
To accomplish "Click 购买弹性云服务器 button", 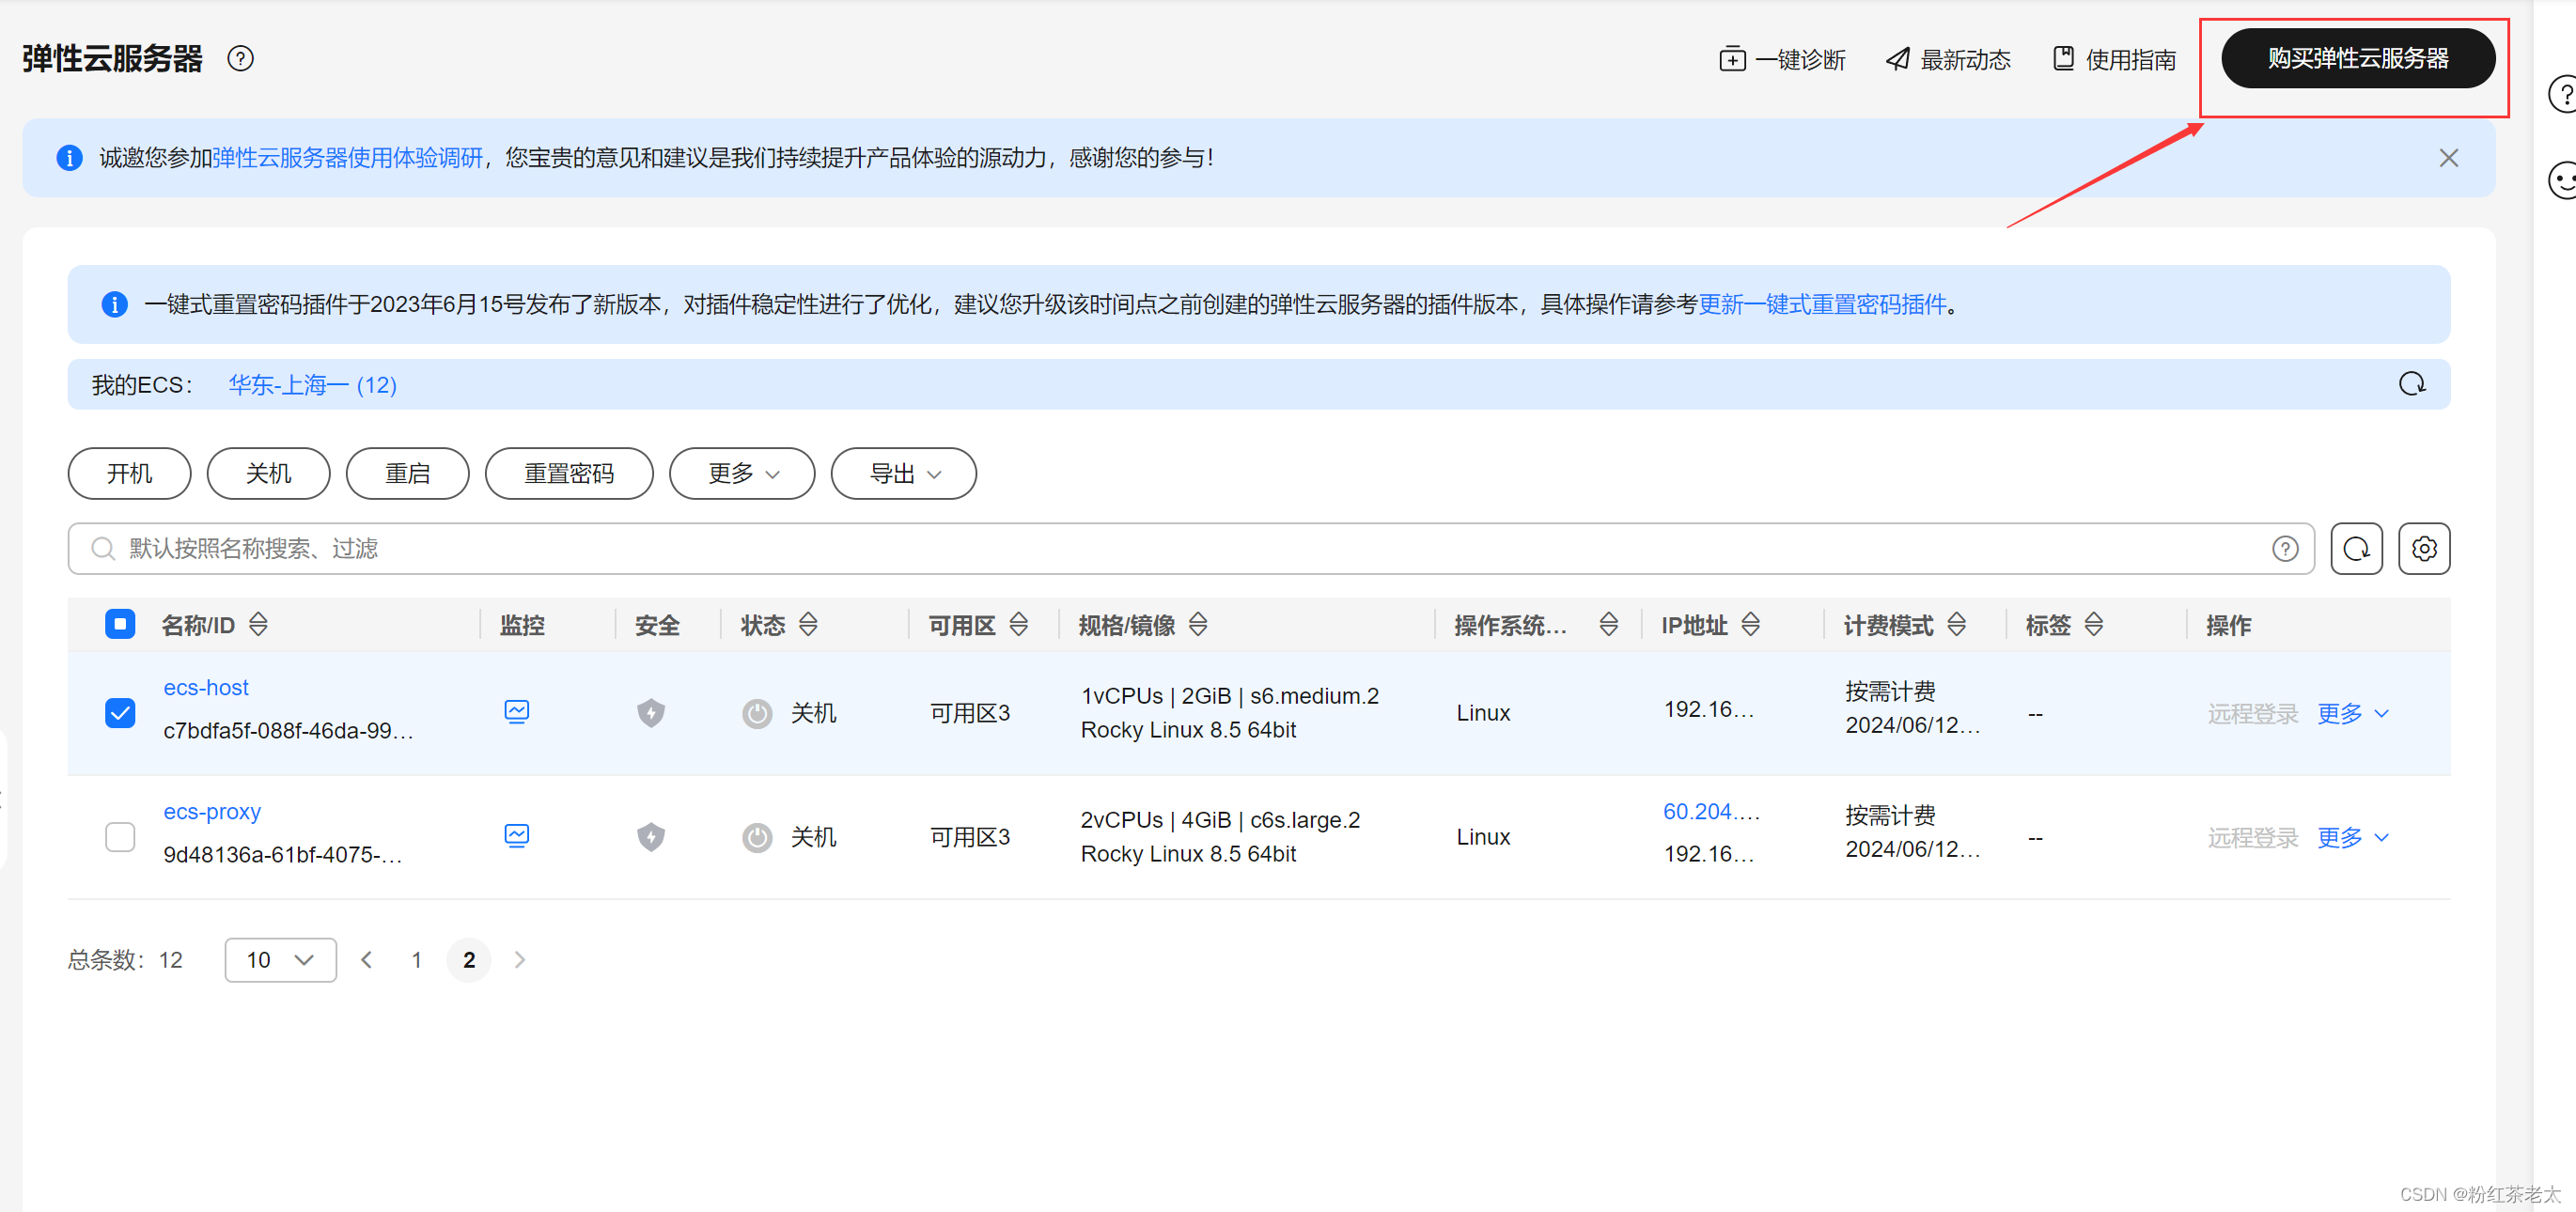I will point(2357,59).
